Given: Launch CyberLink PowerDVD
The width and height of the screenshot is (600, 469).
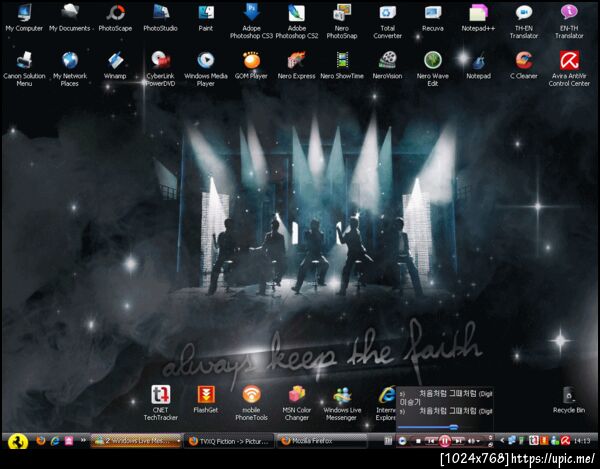Looking at the screenshot, I should (x=160, y=69).
